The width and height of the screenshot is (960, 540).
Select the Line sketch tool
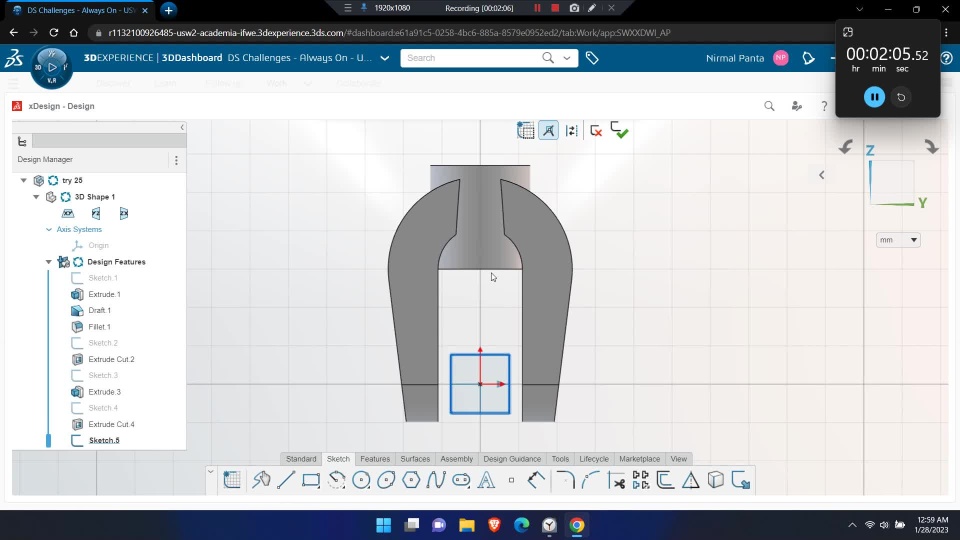[x=286, y=480]
